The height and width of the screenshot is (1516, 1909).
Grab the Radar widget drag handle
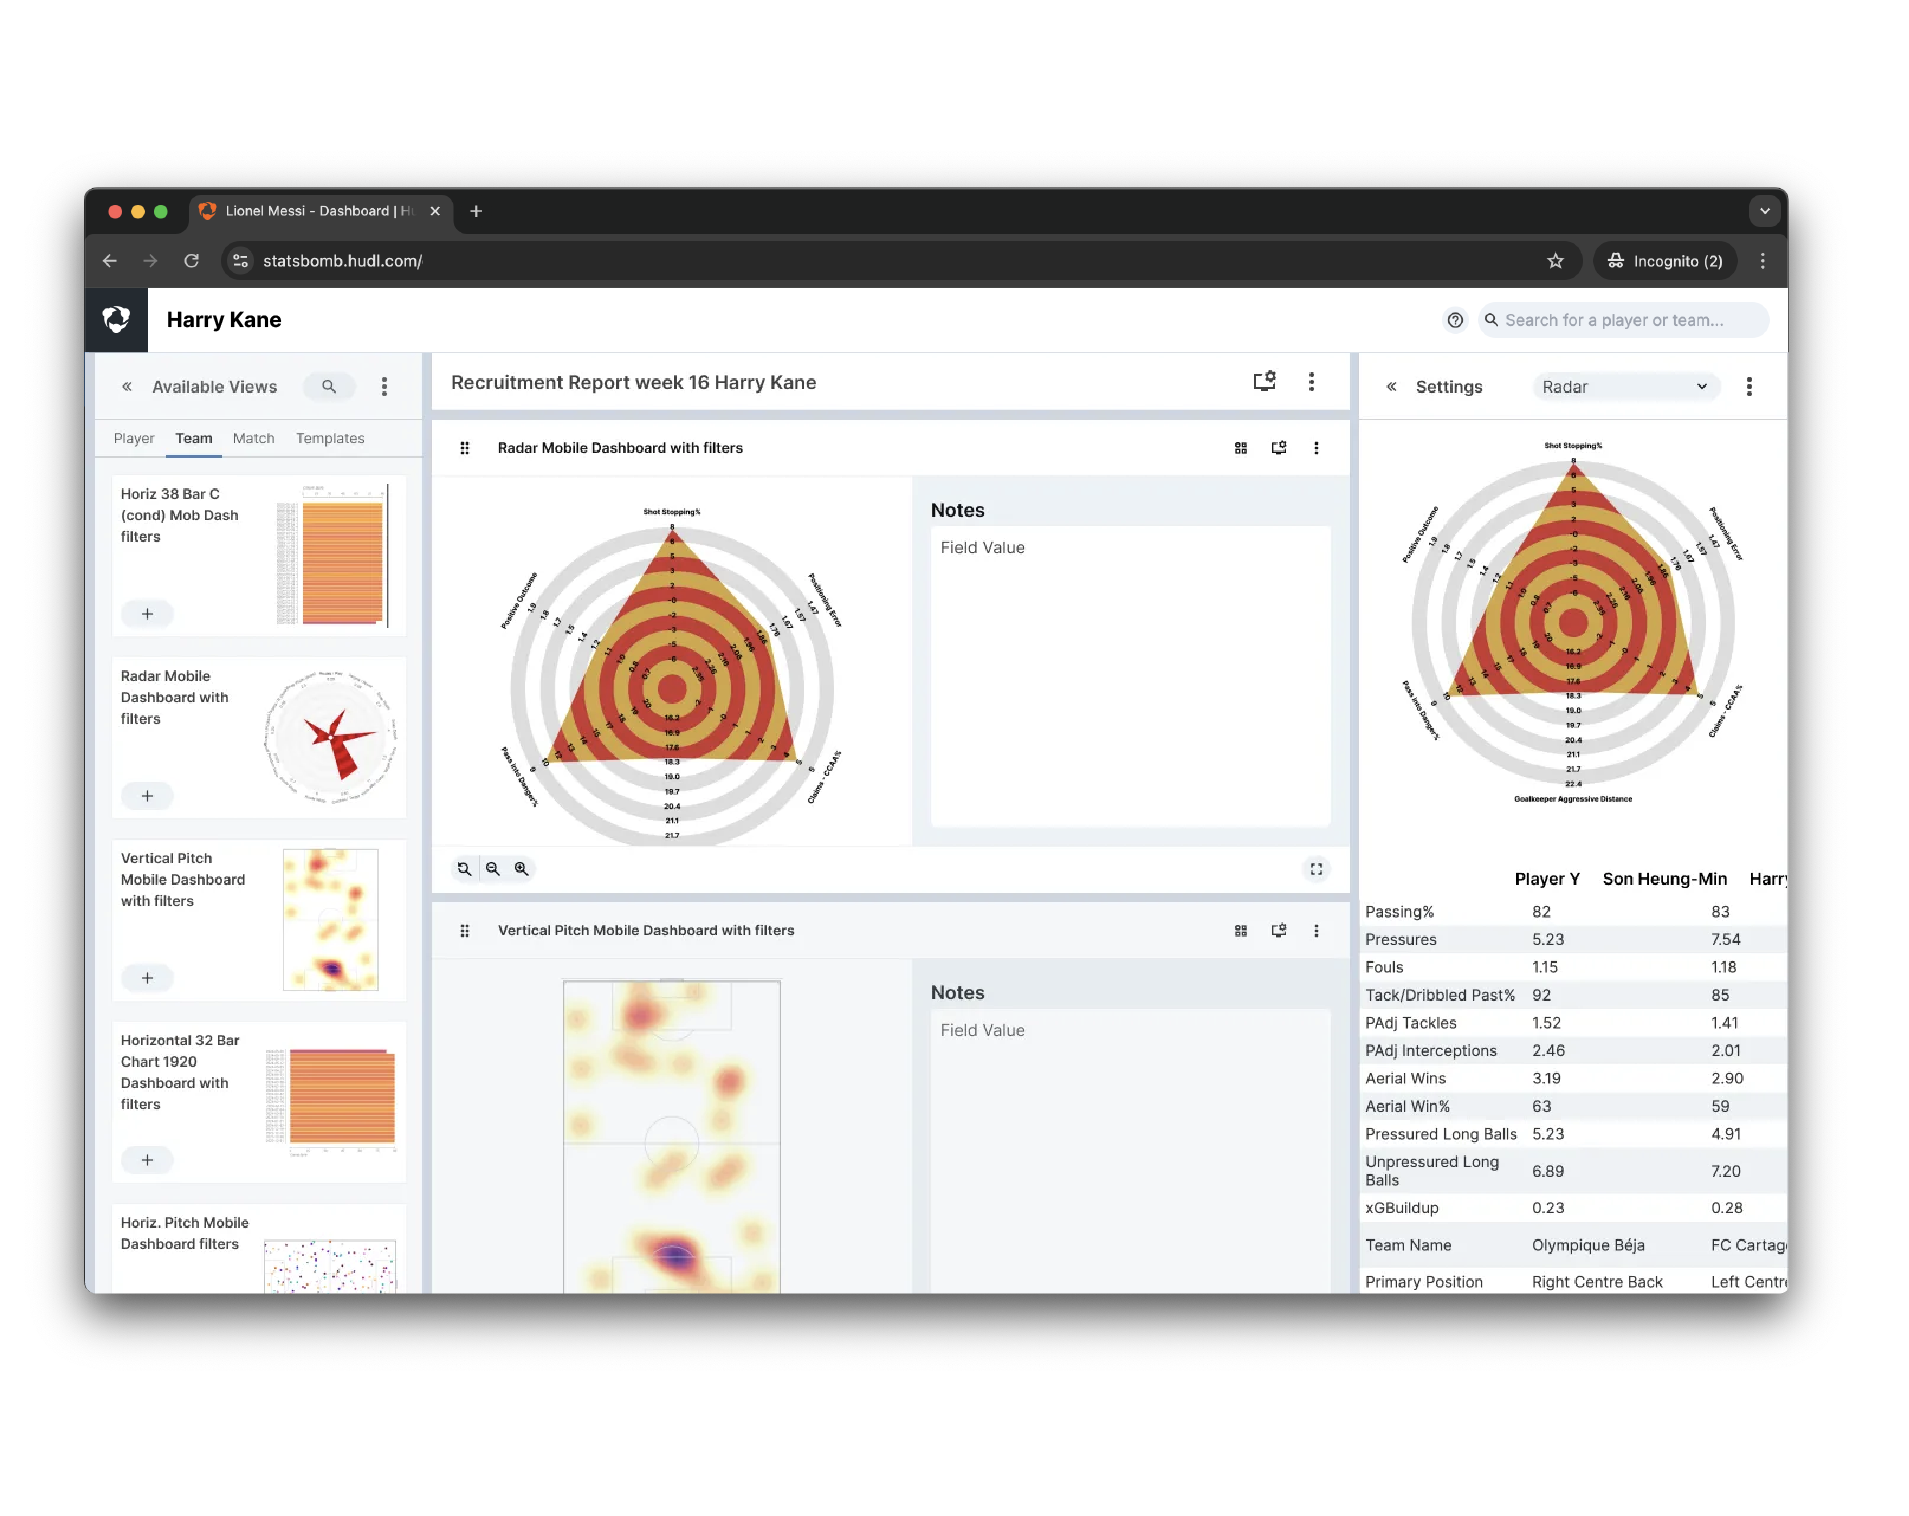tap(464, 448)
